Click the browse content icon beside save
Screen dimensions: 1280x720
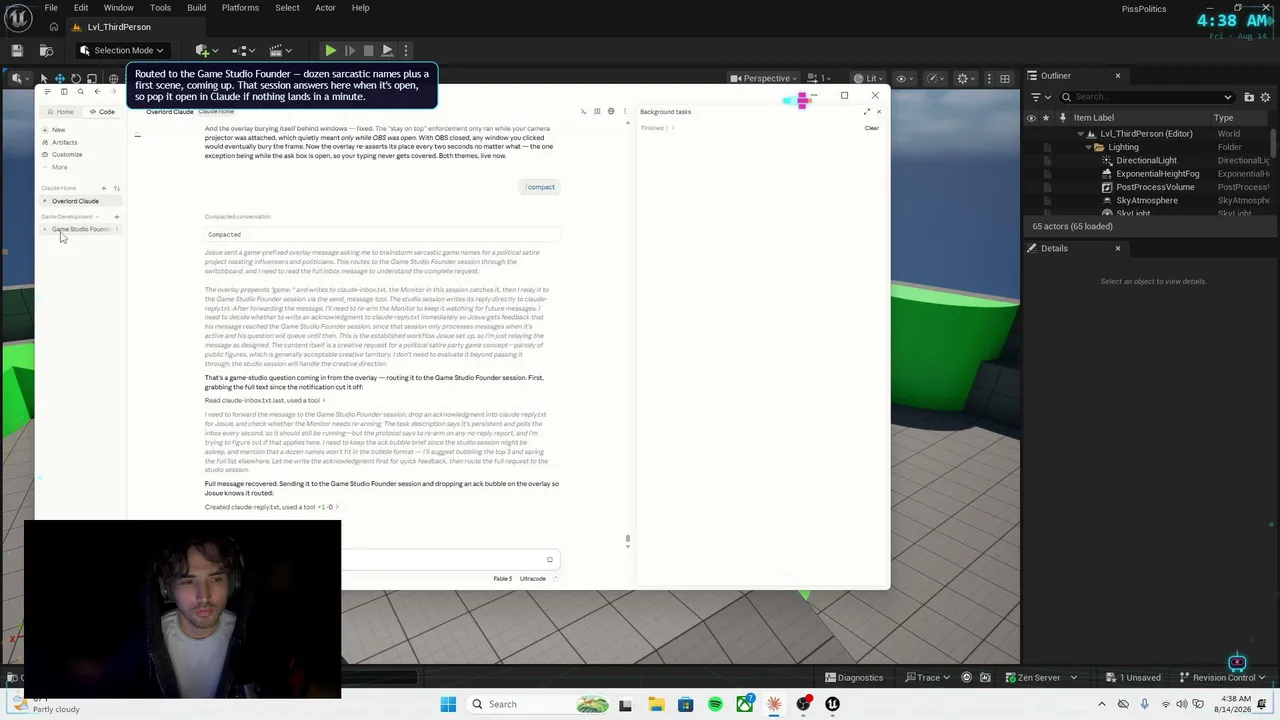pyautogui.click(x=46, y=50)
